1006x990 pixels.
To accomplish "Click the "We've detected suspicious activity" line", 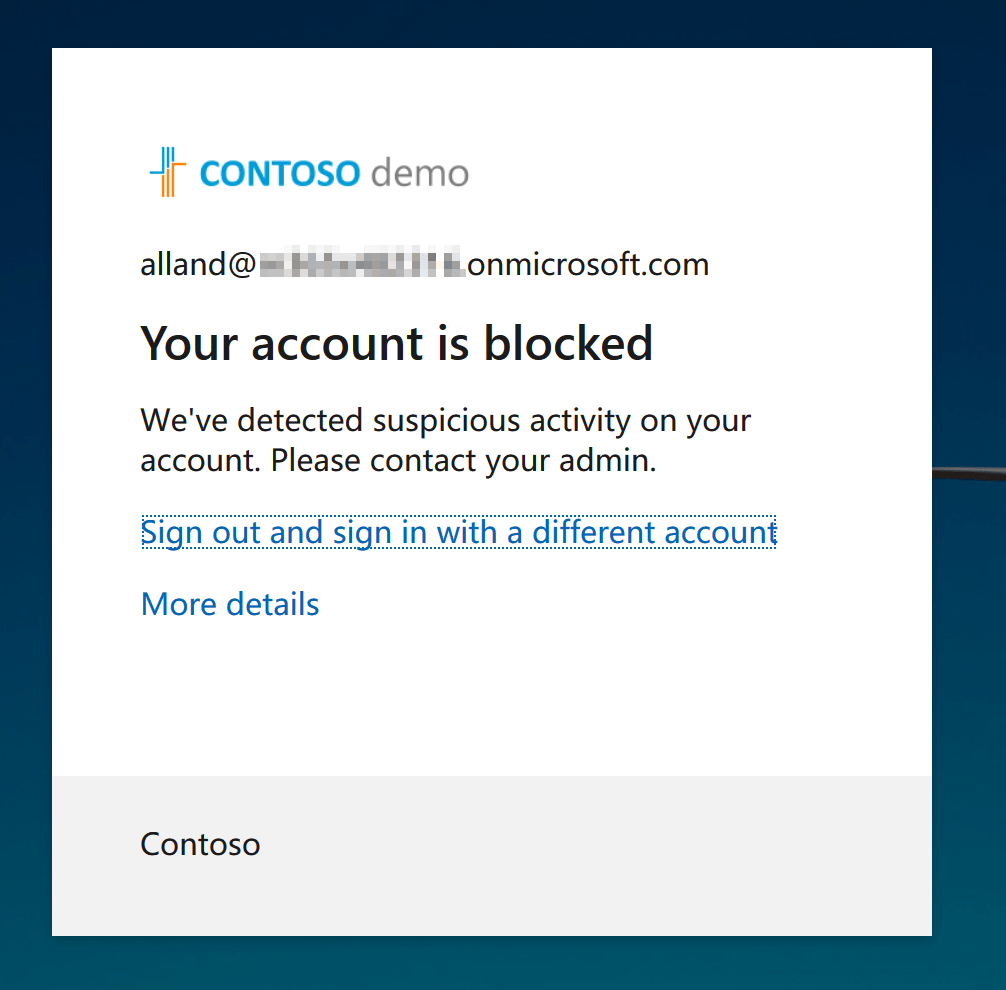I will 445,422.
